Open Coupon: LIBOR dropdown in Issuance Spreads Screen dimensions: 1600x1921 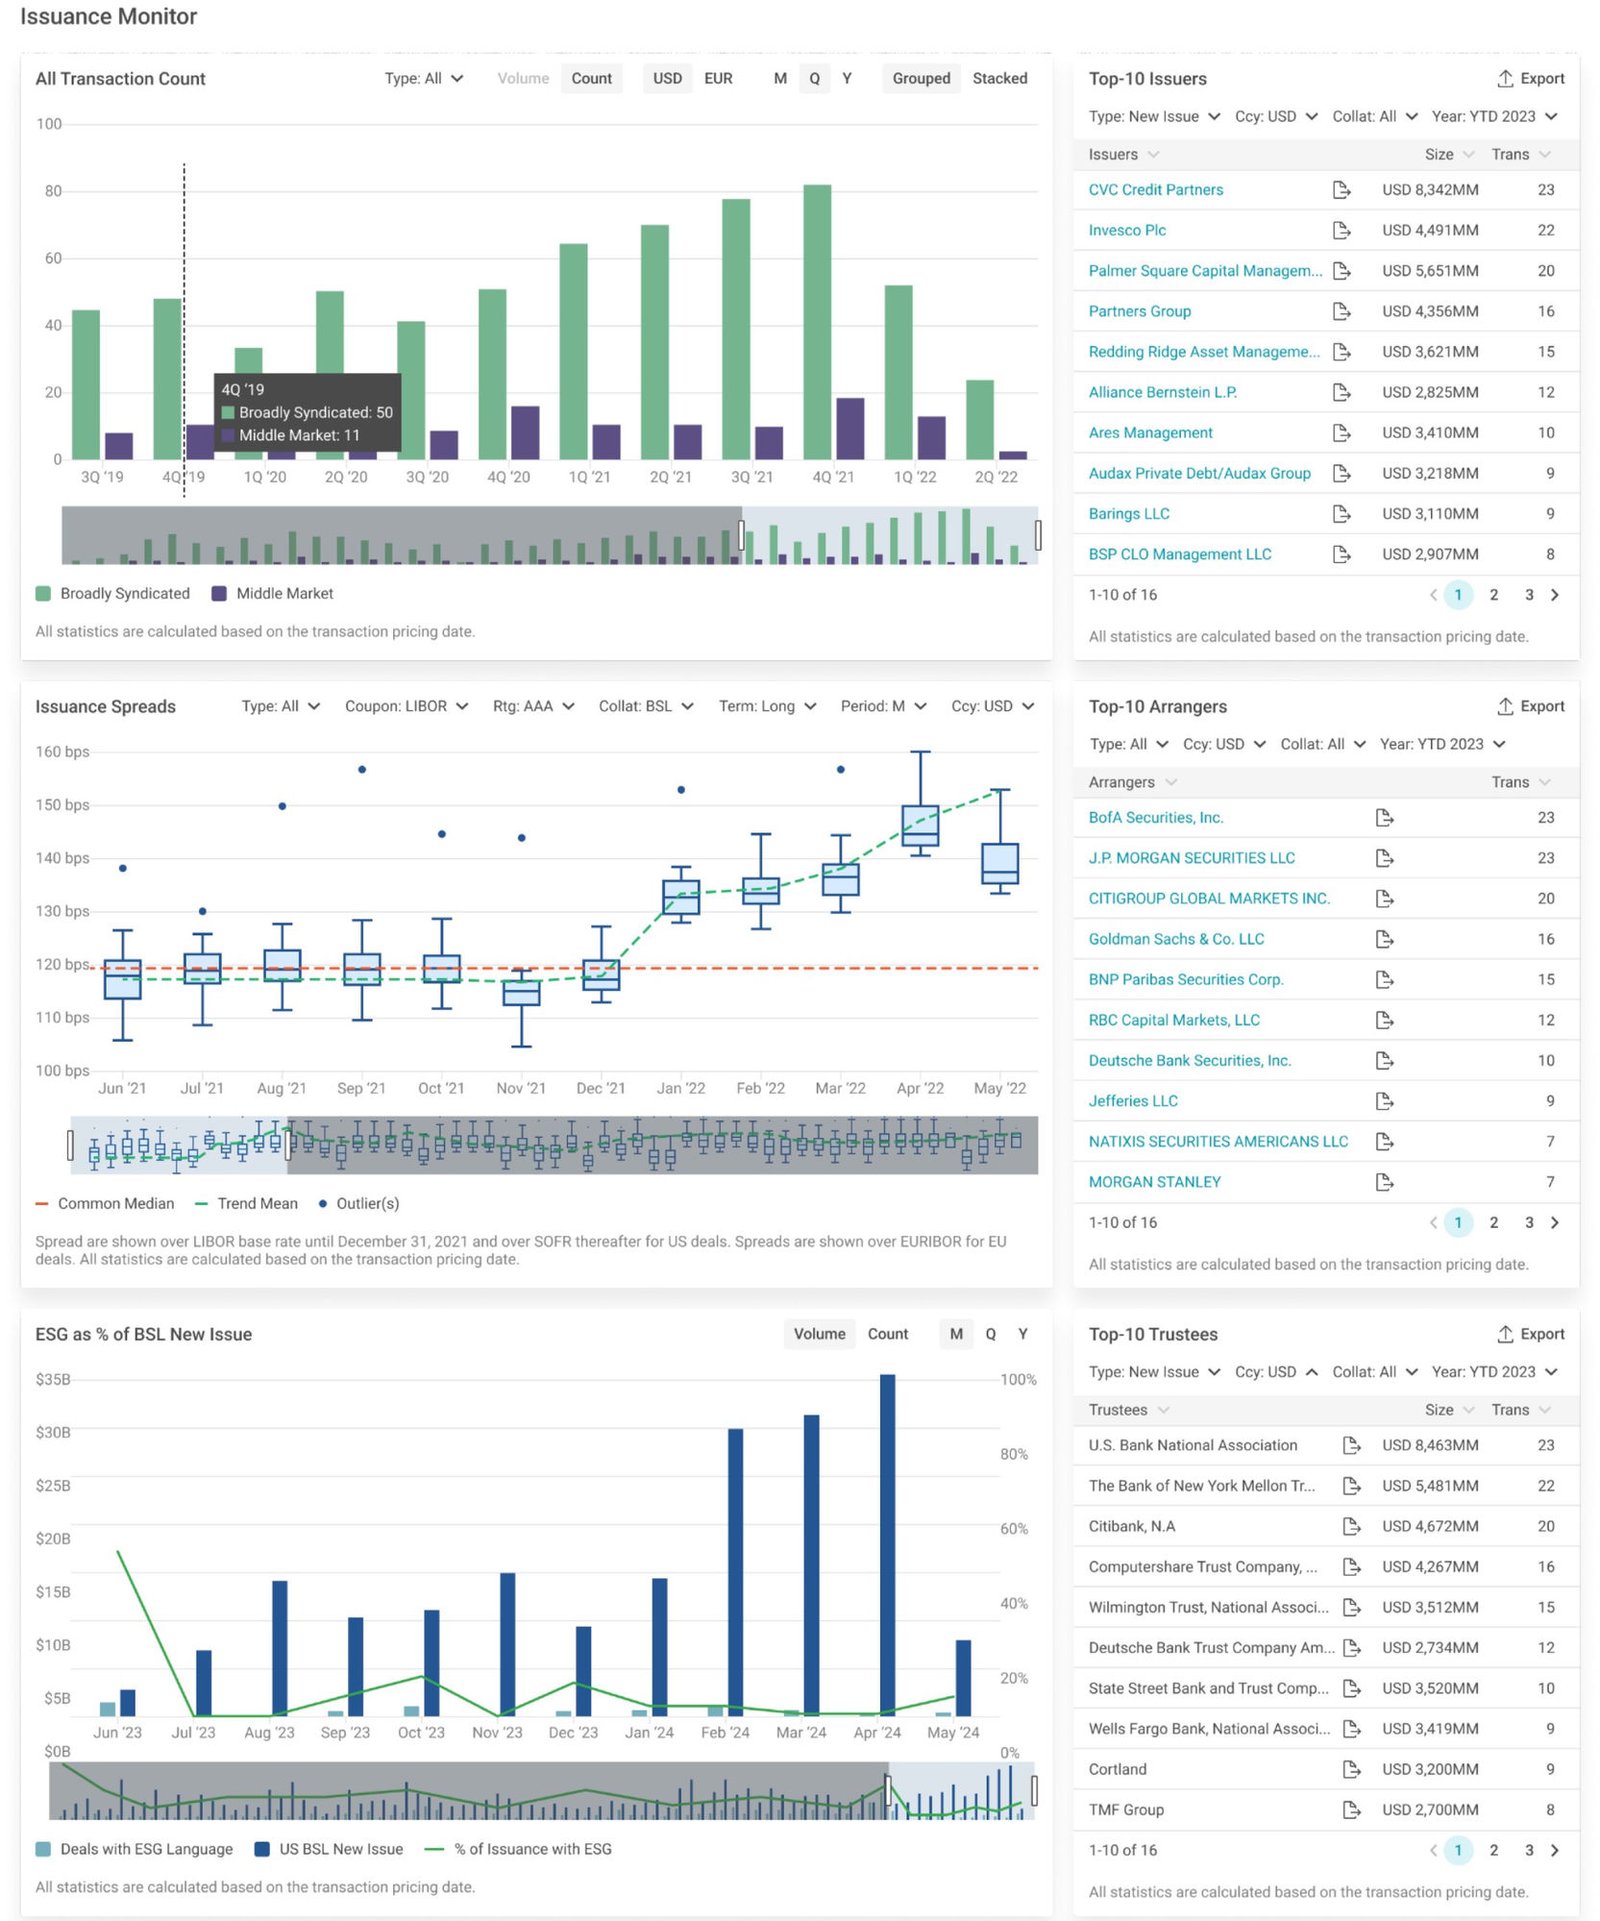pyautogui.click(x=407, y=706)
